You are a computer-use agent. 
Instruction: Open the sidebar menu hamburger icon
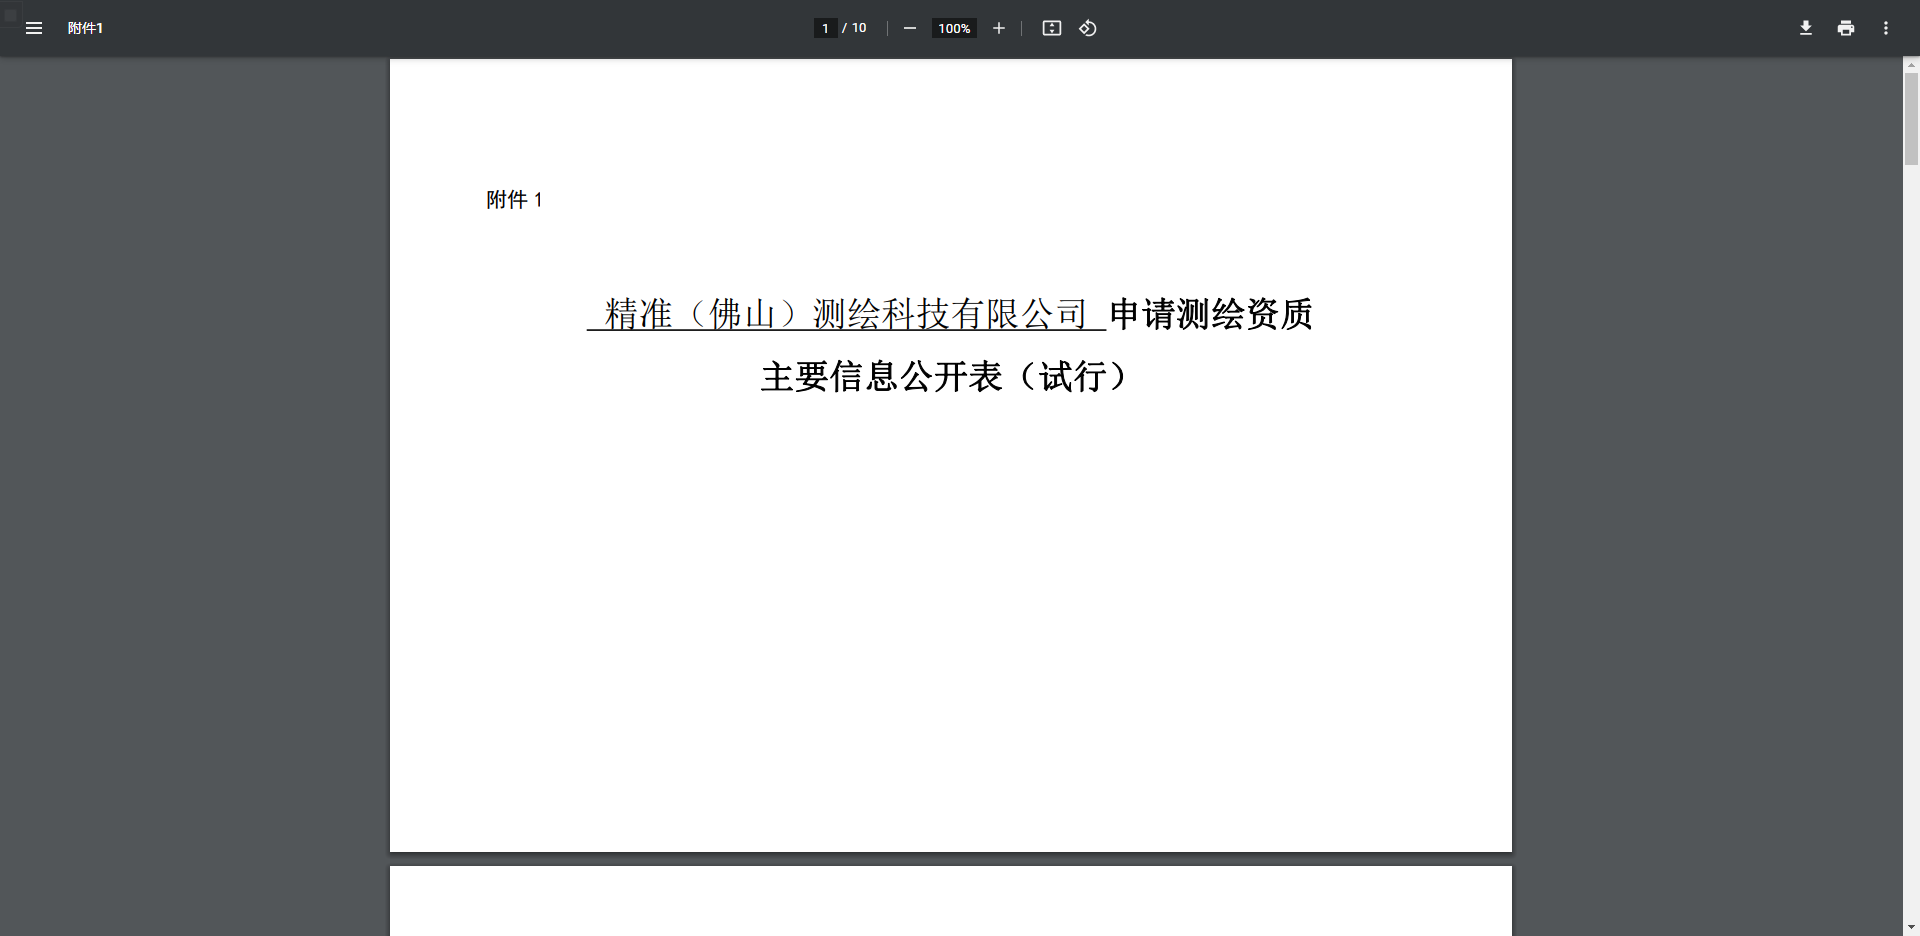click(x=34, y=28)
